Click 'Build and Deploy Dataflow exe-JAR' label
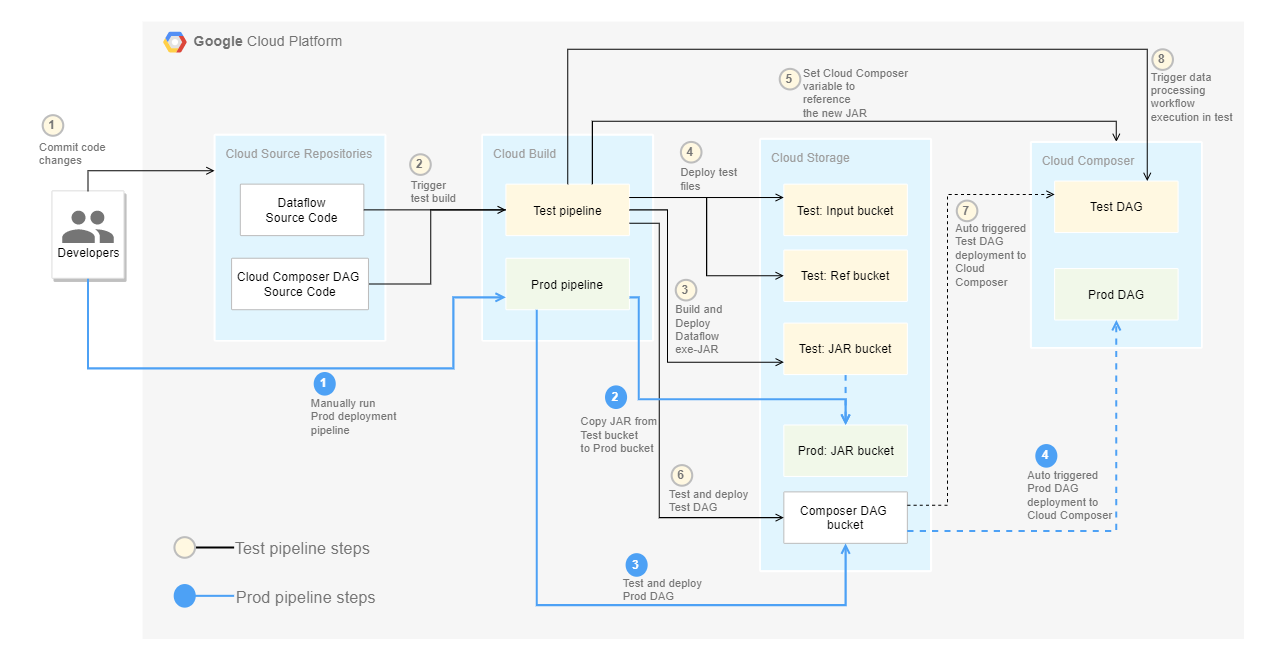Screen dimensions: 1275x658 coord(699,330)
